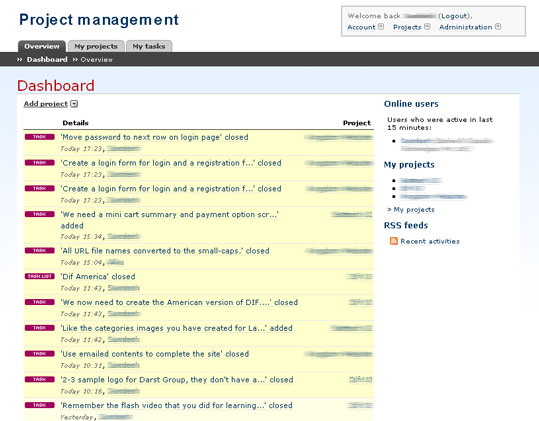
Task: Open 'Remember the flash video that you did for learning...' task
Action: point(176,406)
